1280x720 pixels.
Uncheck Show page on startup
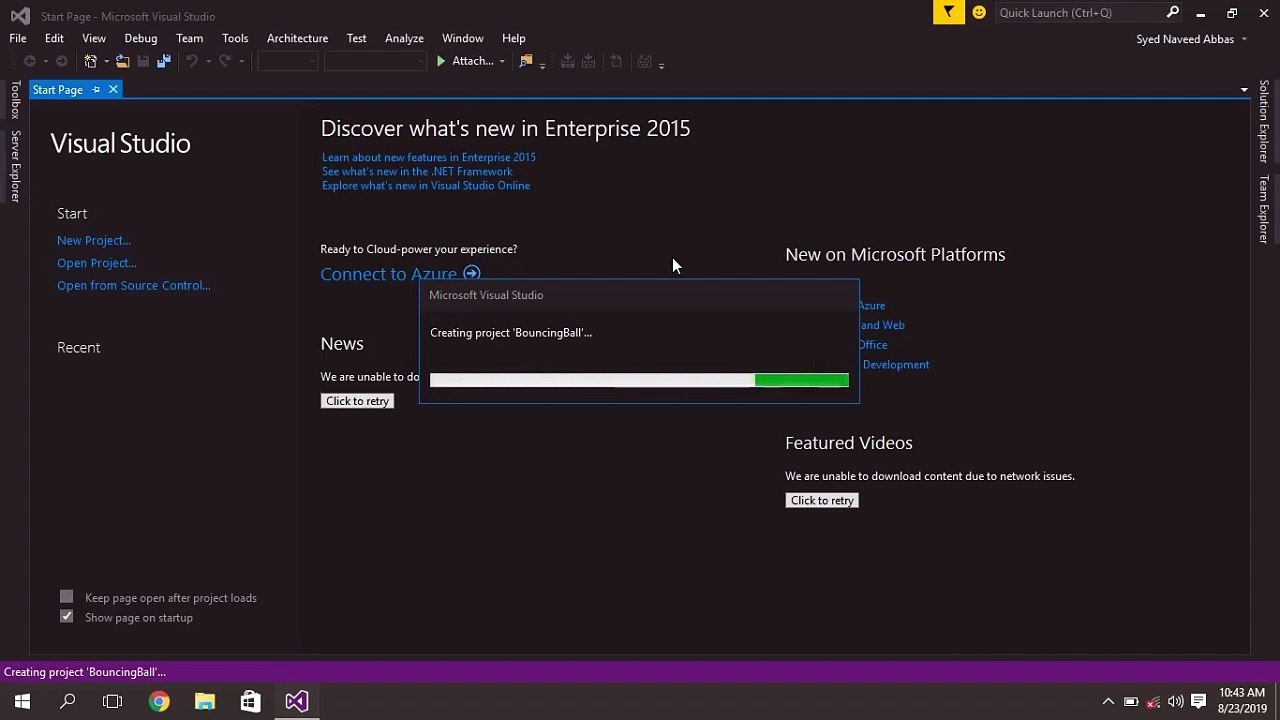[x=67, y=617]
